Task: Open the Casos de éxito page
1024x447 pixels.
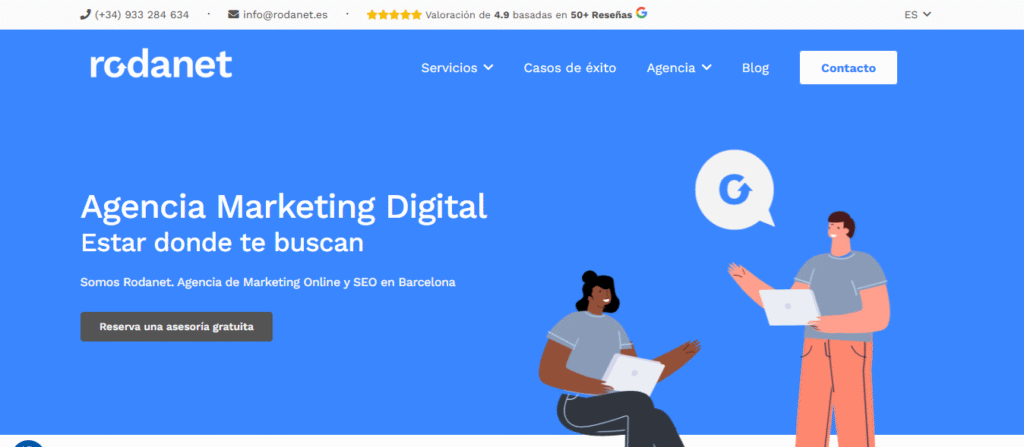Action: coord(569,68)
